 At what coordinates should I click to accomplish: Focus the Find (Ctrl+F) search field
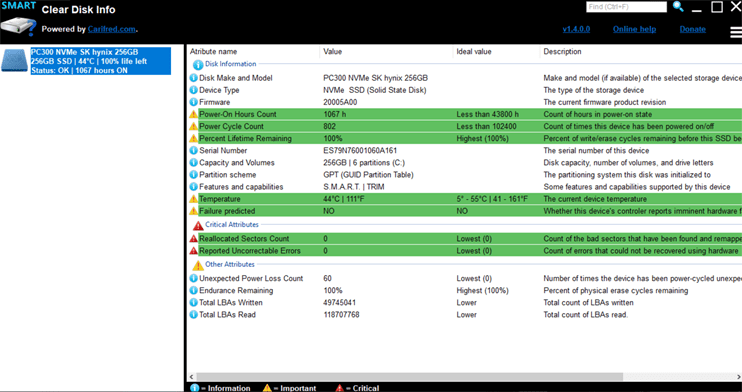click(626, 7)
